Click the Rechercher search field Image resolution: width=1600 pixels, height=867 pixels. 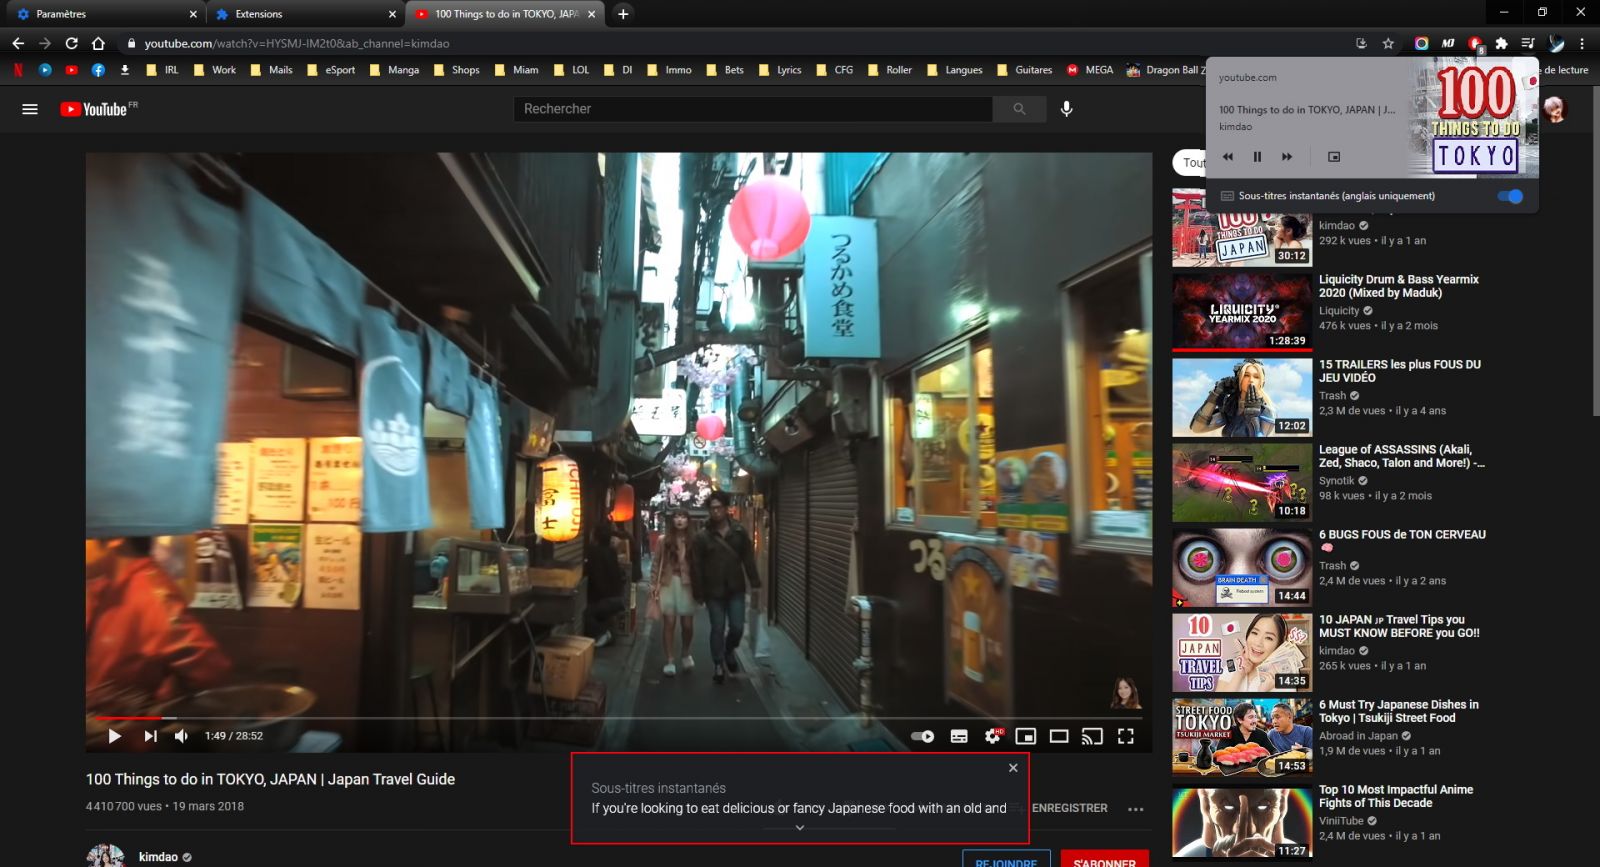(x=754, y=109)
